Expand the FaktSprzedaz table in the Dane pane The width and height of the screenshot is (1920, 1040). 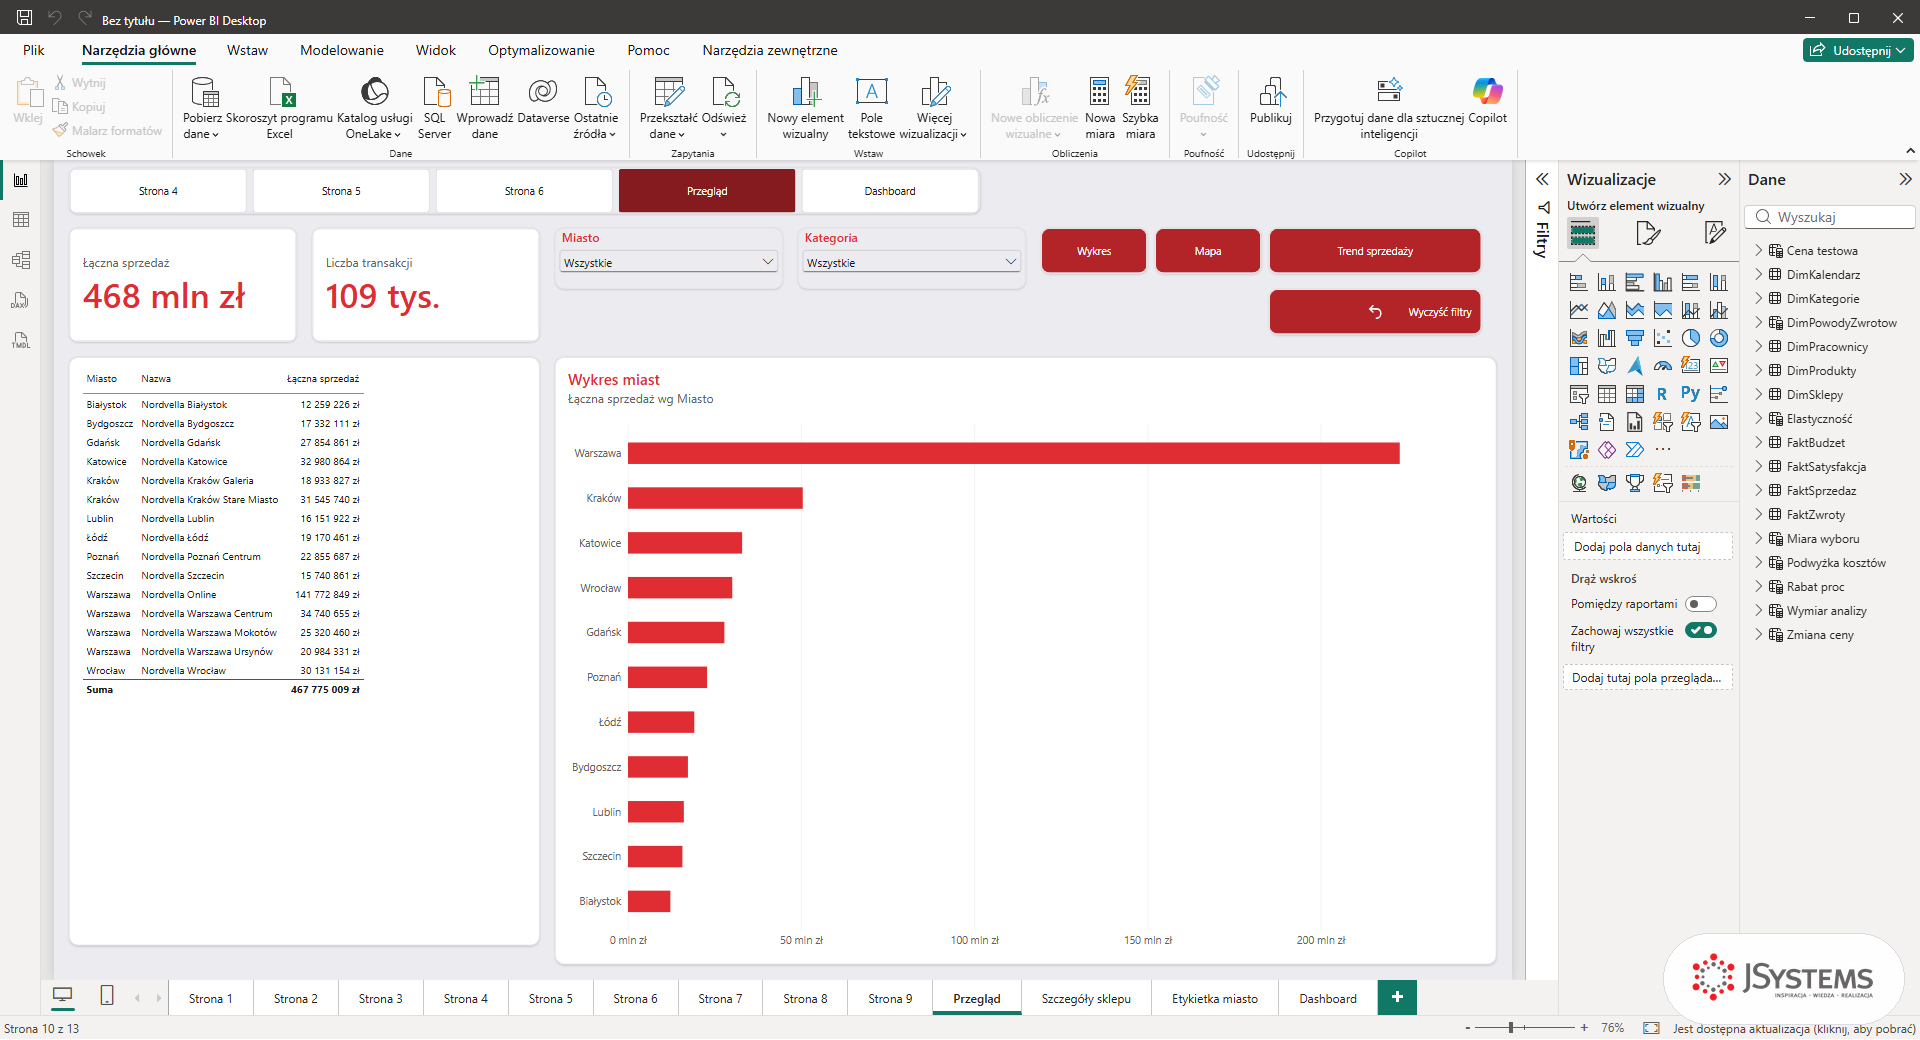pos(1759,490)
